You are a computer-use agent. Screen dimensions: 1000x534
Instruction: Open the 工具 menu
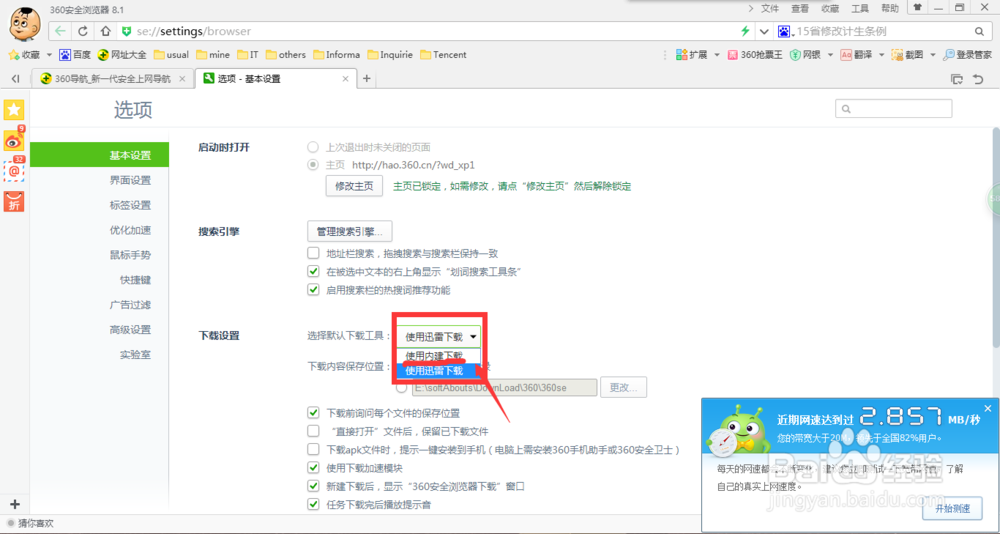coord(860,8)
